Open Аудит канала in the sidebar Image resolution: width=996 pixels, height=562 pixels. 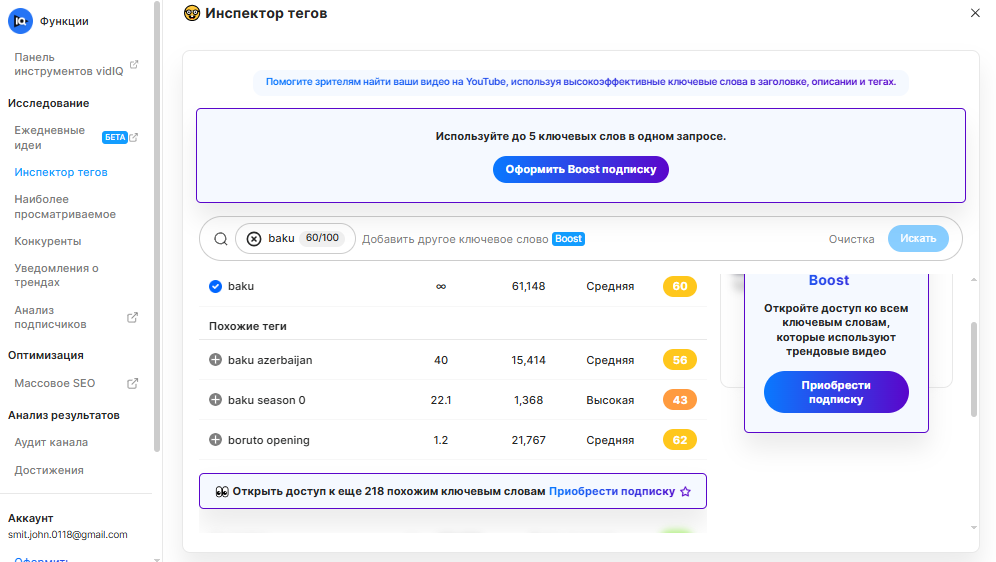coord(51,442)
